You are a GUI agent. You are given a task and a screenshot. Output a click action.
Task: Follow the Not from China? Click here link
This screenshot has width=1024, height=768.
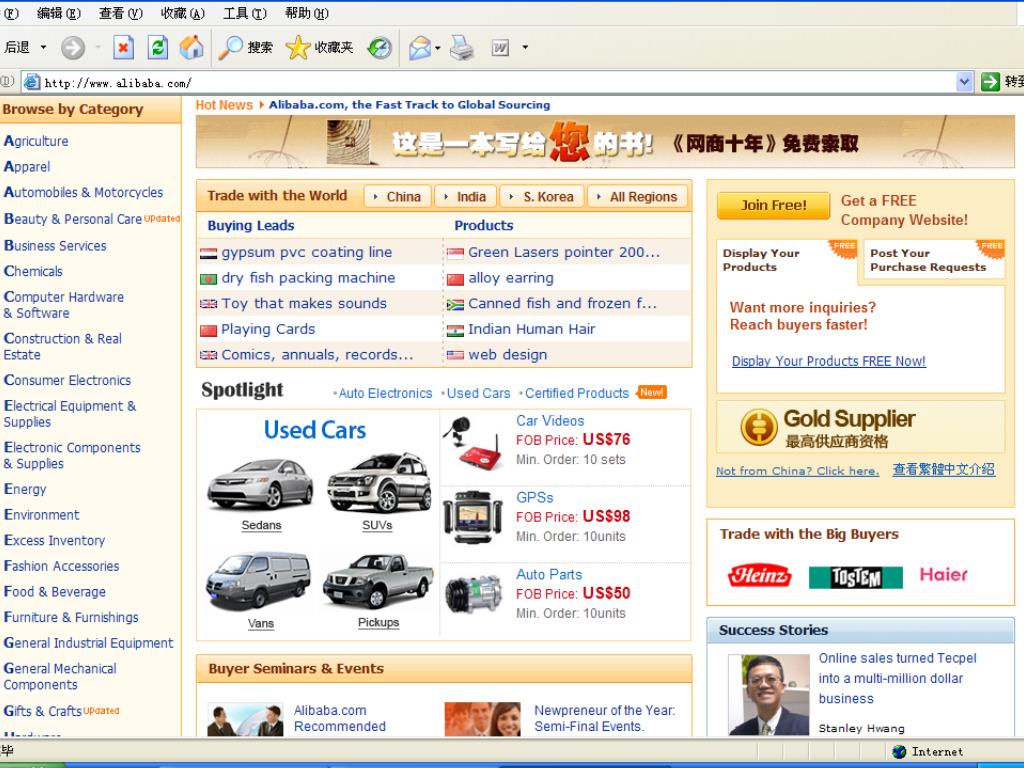797,471
